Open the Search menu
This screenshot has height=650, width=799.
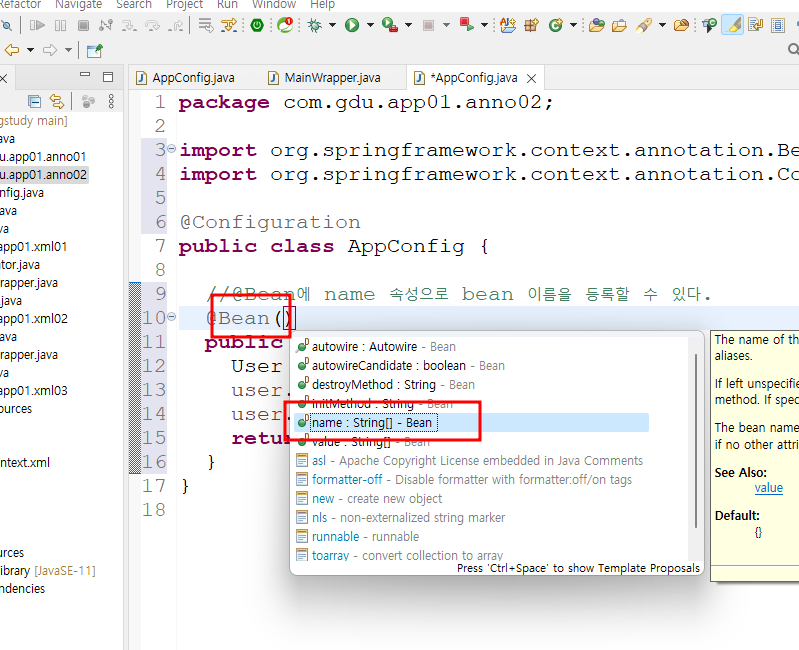[x=134, y=5]
